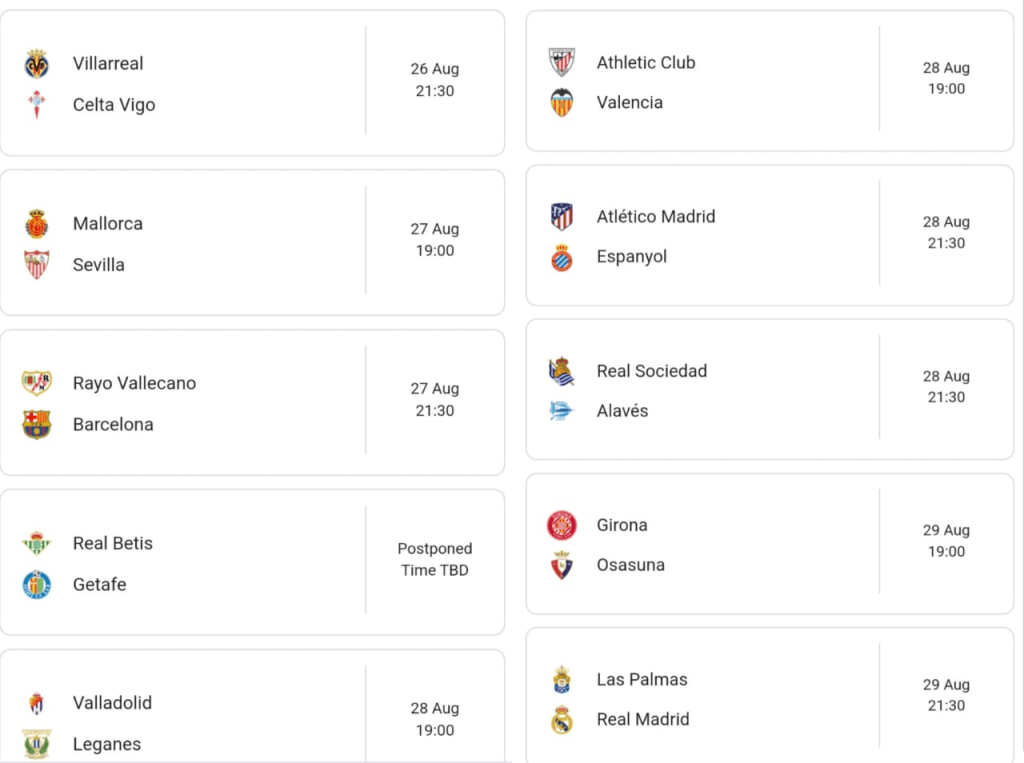Click the Barcelona club crest

click(x=37, y=424)
